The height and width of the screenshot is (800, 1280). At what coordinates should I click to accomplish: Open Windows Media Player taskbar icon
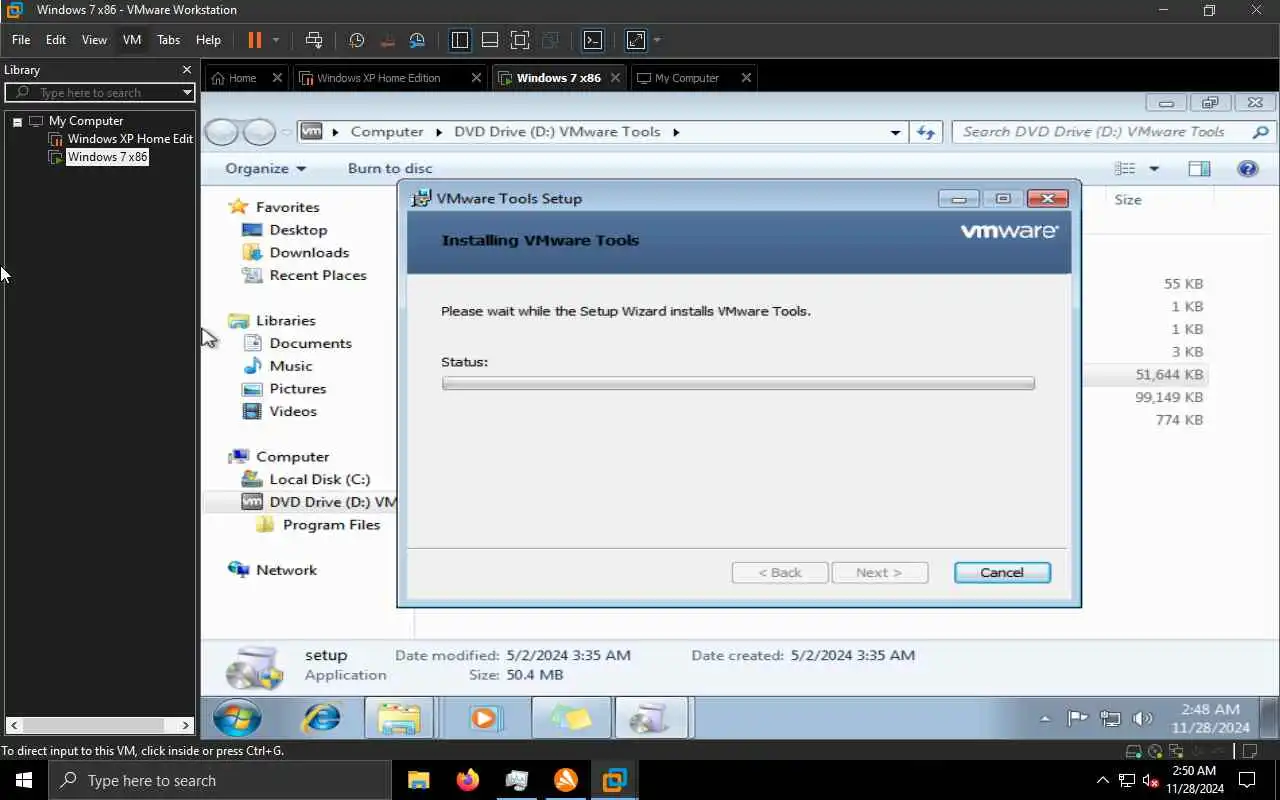[x=485, y=718]
